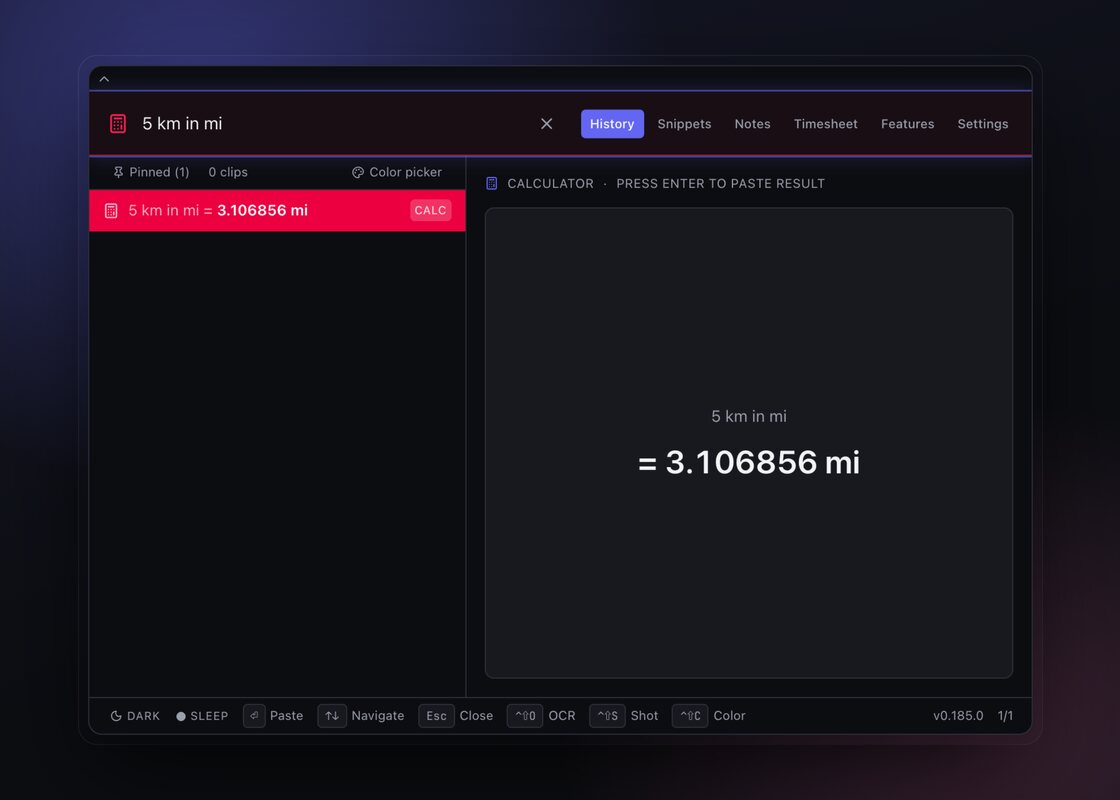Click the '= 3.106856 mi' result in the preview
Screen dimensions: 1120x800
coord(749,462)
